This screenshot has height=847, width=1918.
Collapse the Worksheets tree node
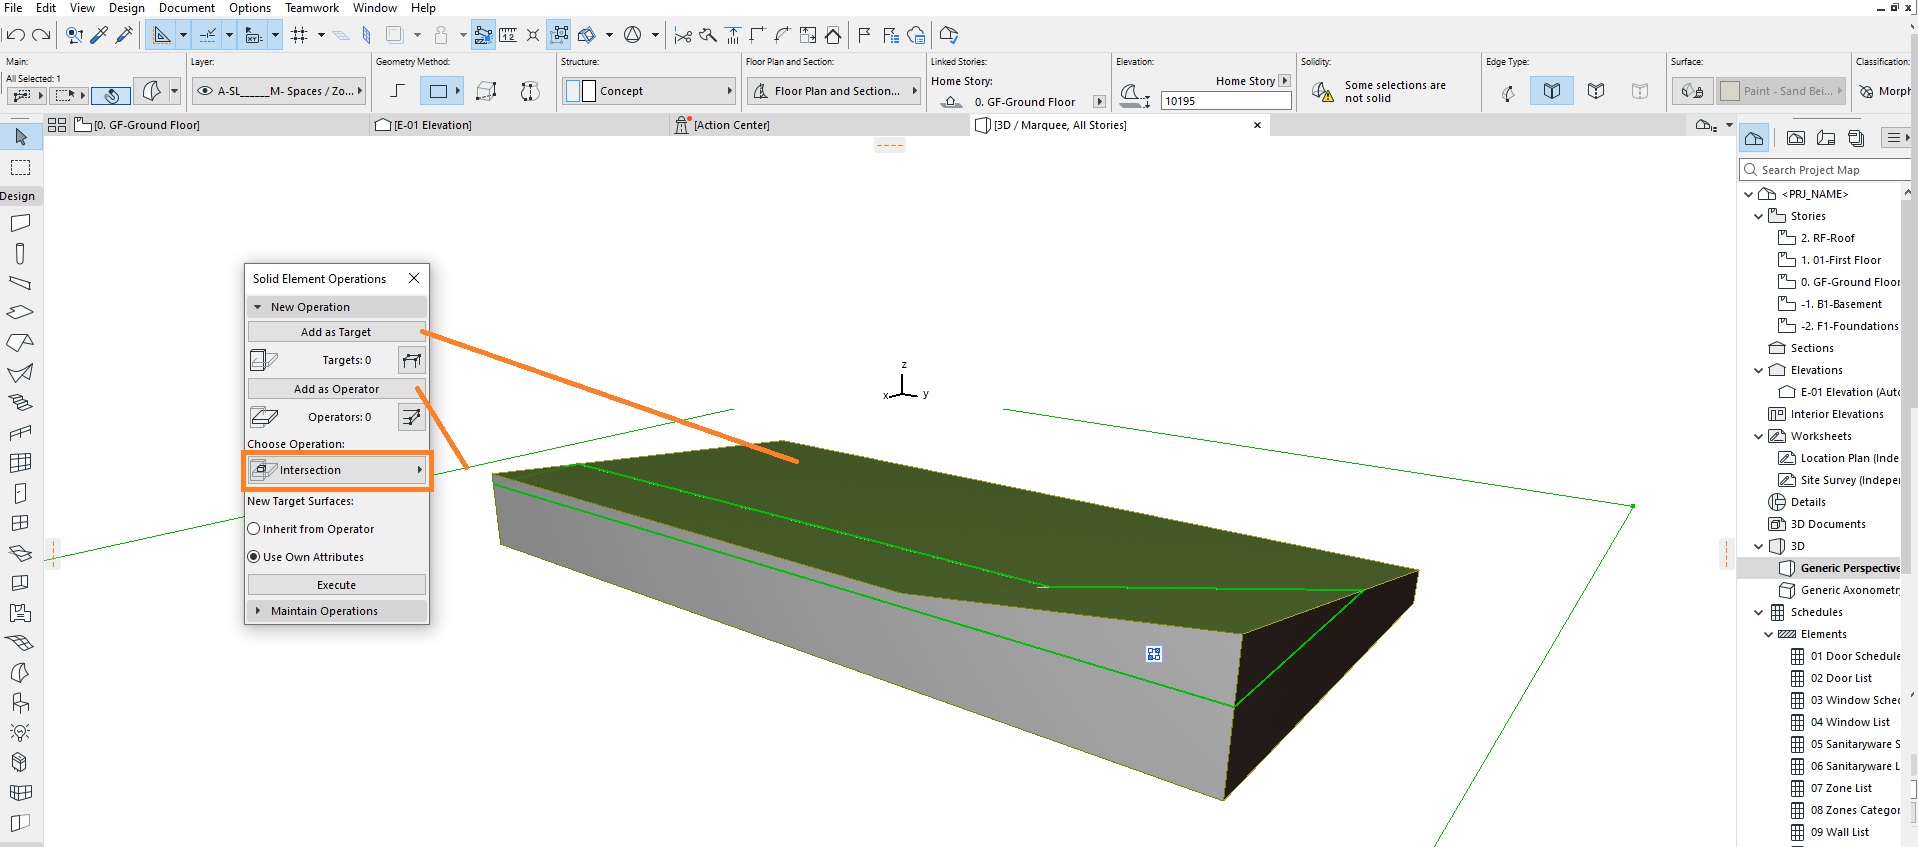pos(1759,436)
